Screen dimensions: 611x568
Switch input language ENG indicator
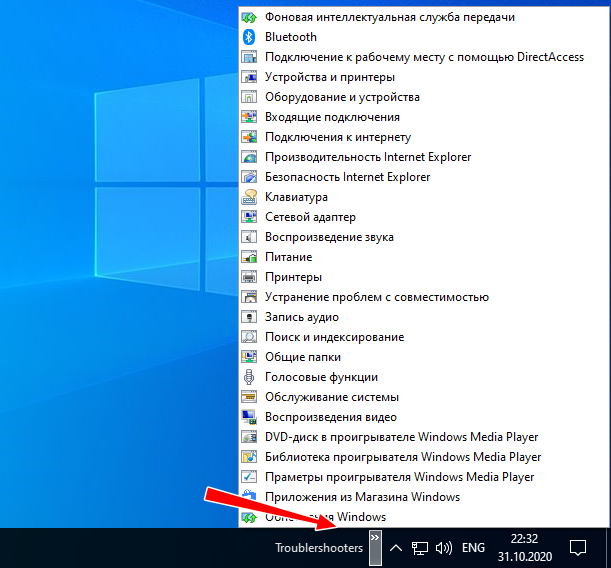473,548
